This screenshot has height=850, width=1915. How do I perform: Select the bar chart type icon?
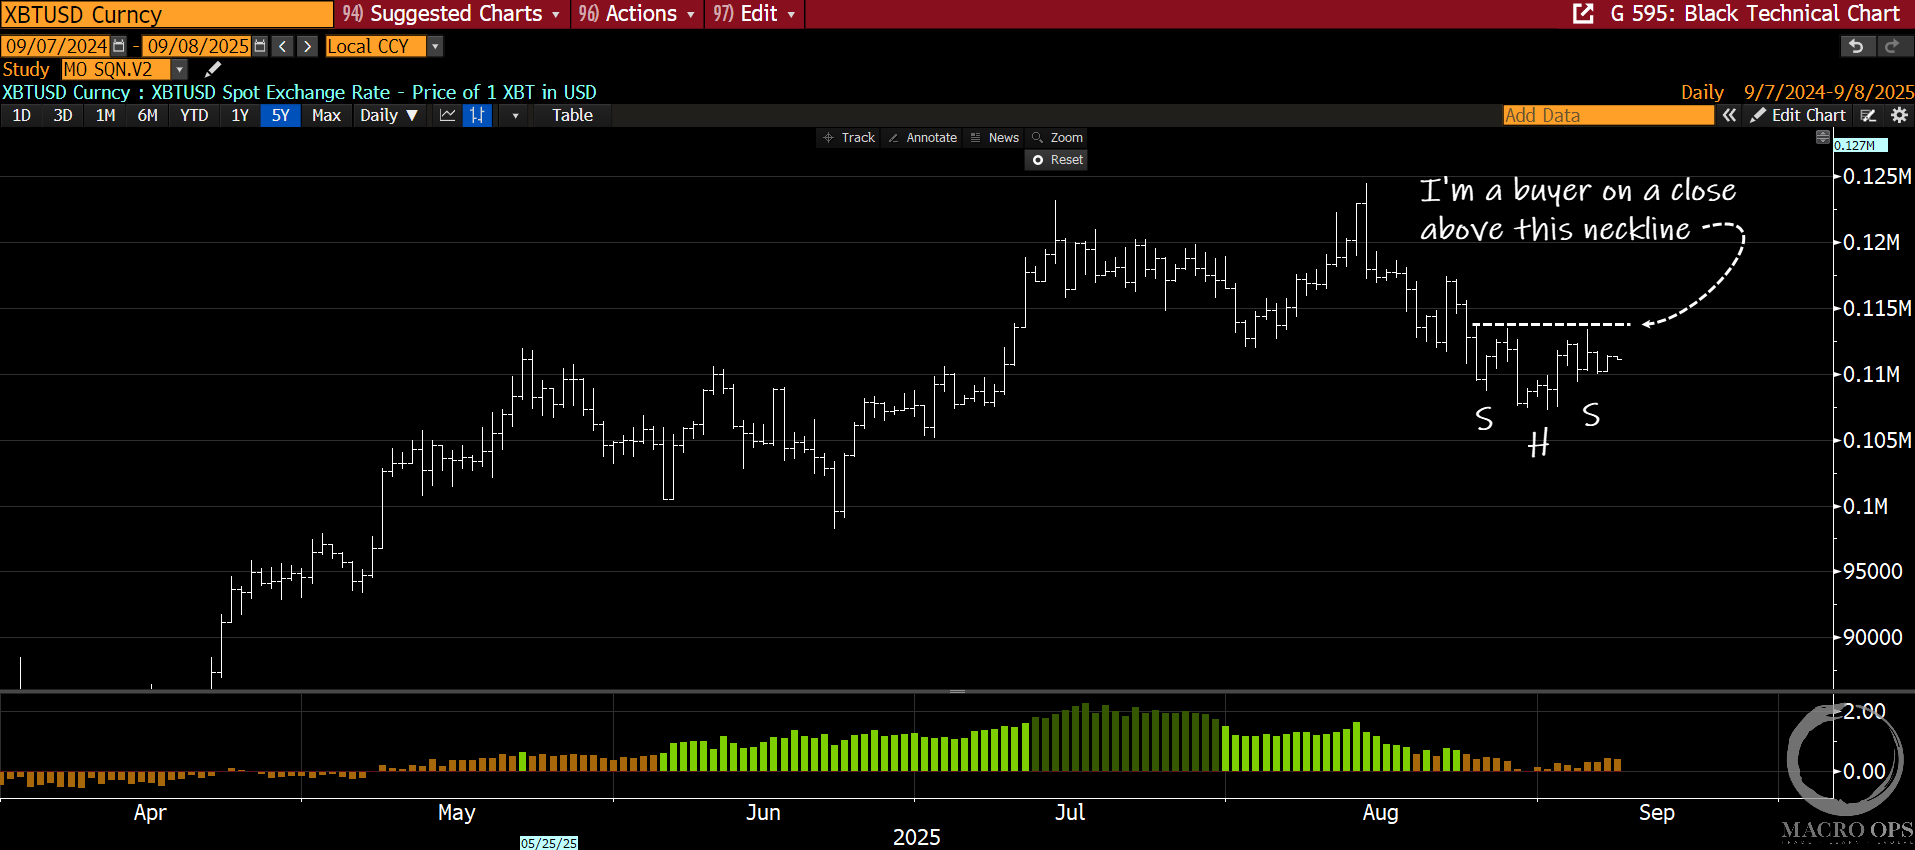pyautogui.click(x=478, y=115)
